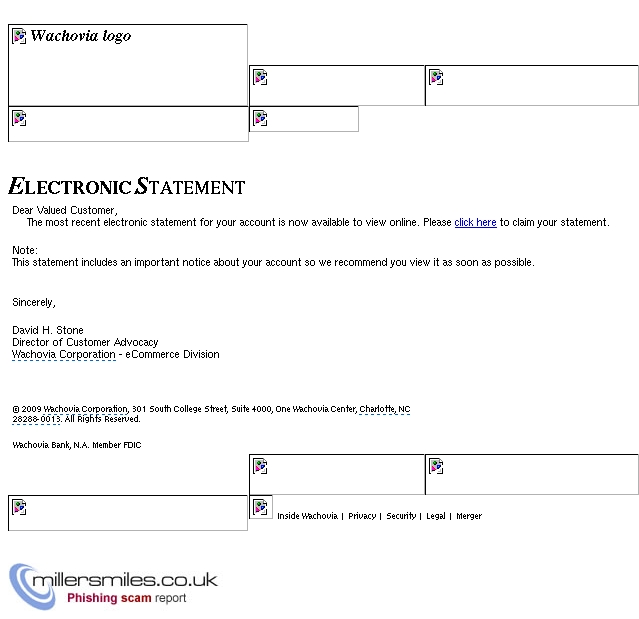The height and width of the screenshot is (619, 639).
Task: Click the 'Phishing scam report' caption
Action: (x=126, y=598)
